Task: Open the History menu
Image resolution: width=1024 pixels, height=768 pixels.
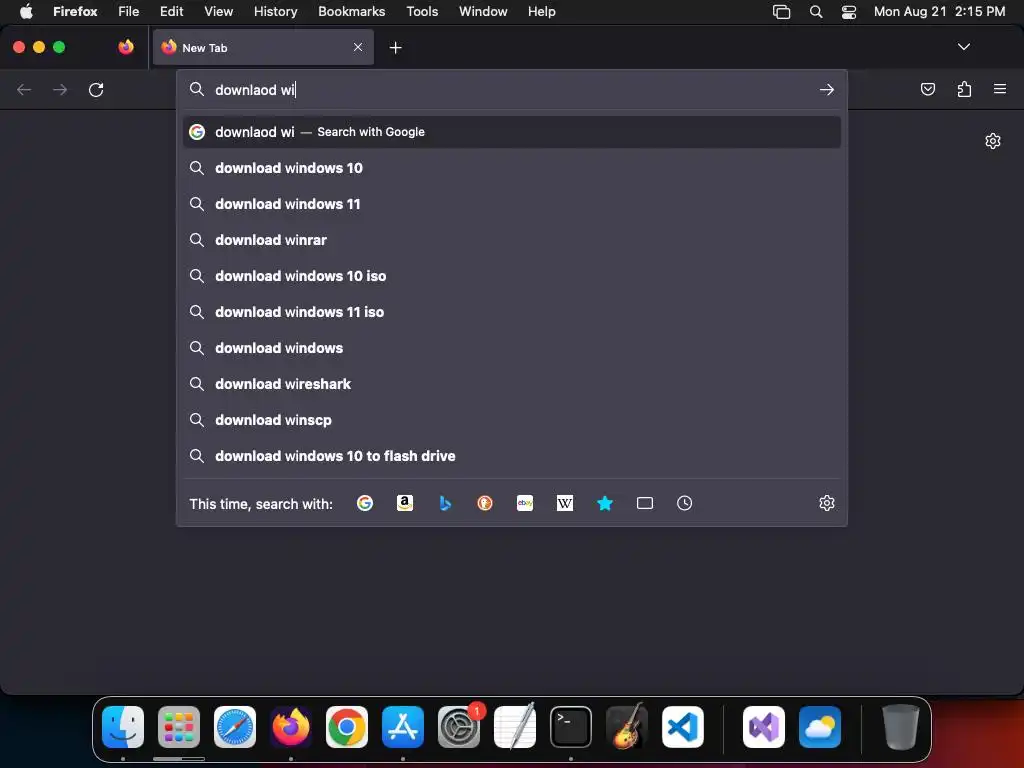Action: [275, 12]
